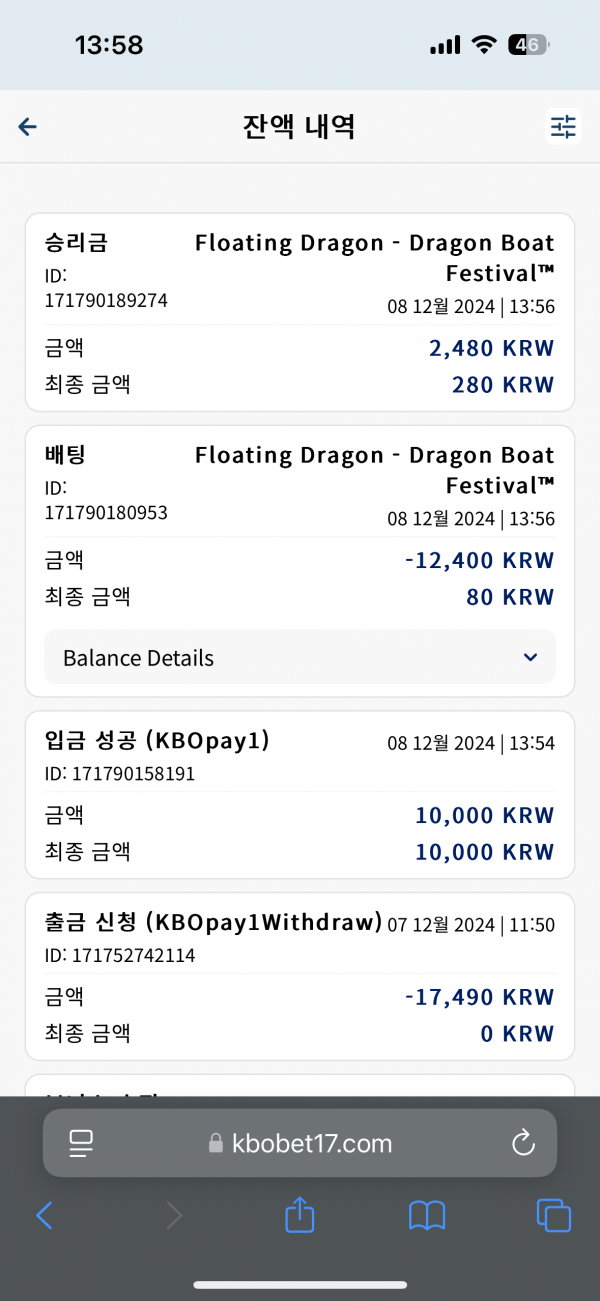600x1301 pixels.
Task: Tap the Safari reload icon
Action: coord(523,1143)
